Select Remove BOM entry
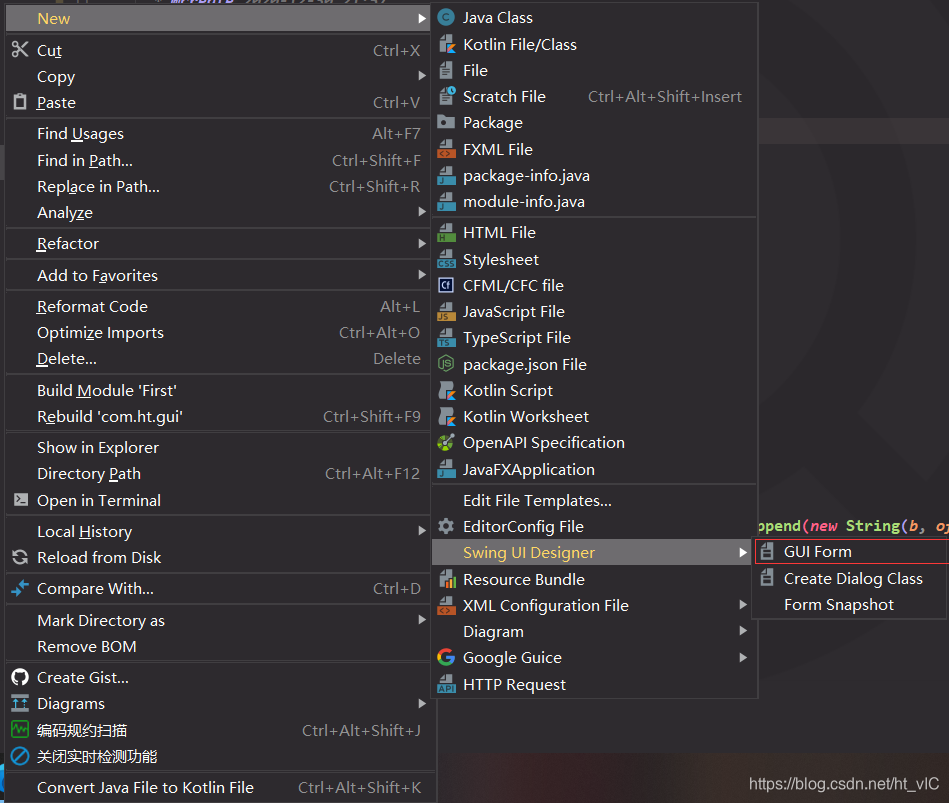 (x=218, y=646)
